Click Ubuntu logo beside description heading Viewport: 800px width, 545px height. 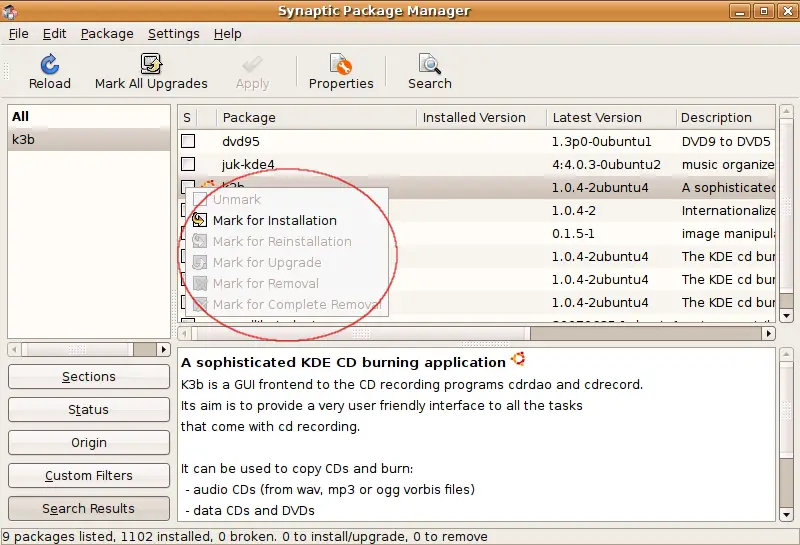coord(518,359)
